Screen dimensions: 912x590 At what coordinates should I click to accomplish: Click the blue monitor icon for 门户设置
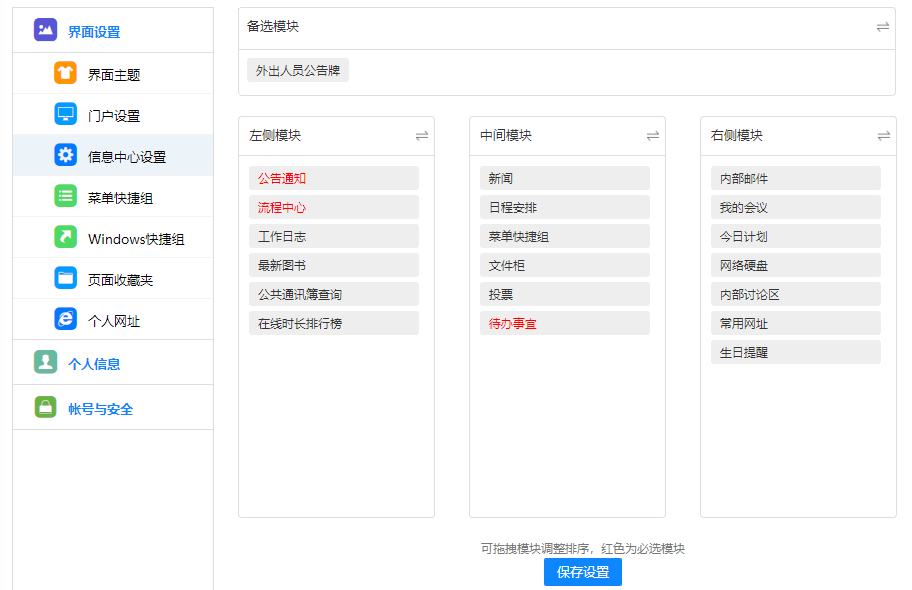click(x=65, y=114)
